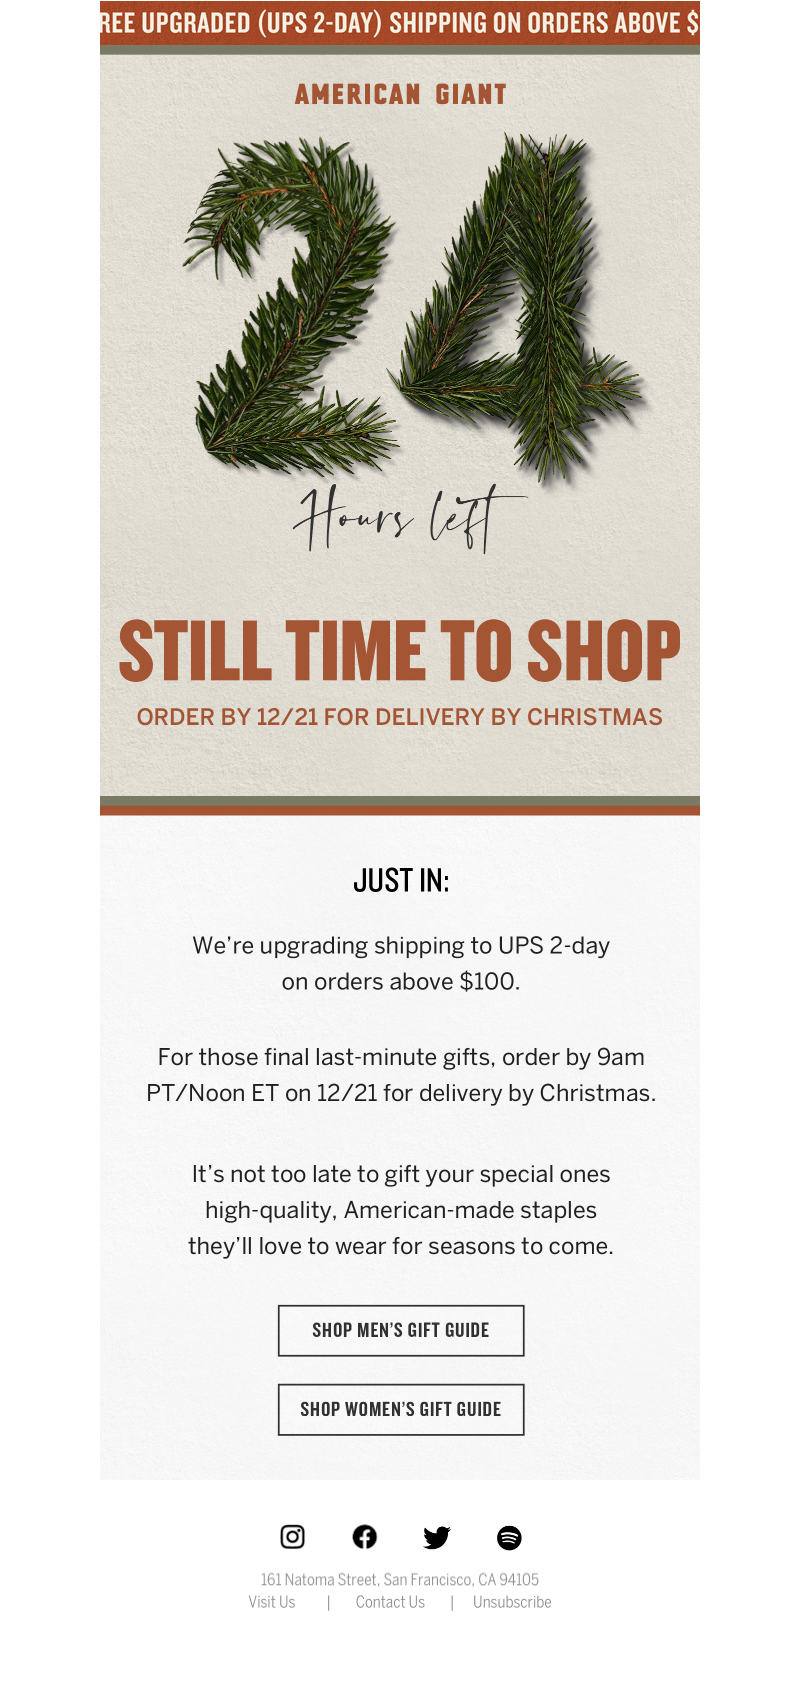Click the Hours left script text
This screenshot has height=1691, width=800.
pos(408,518)
